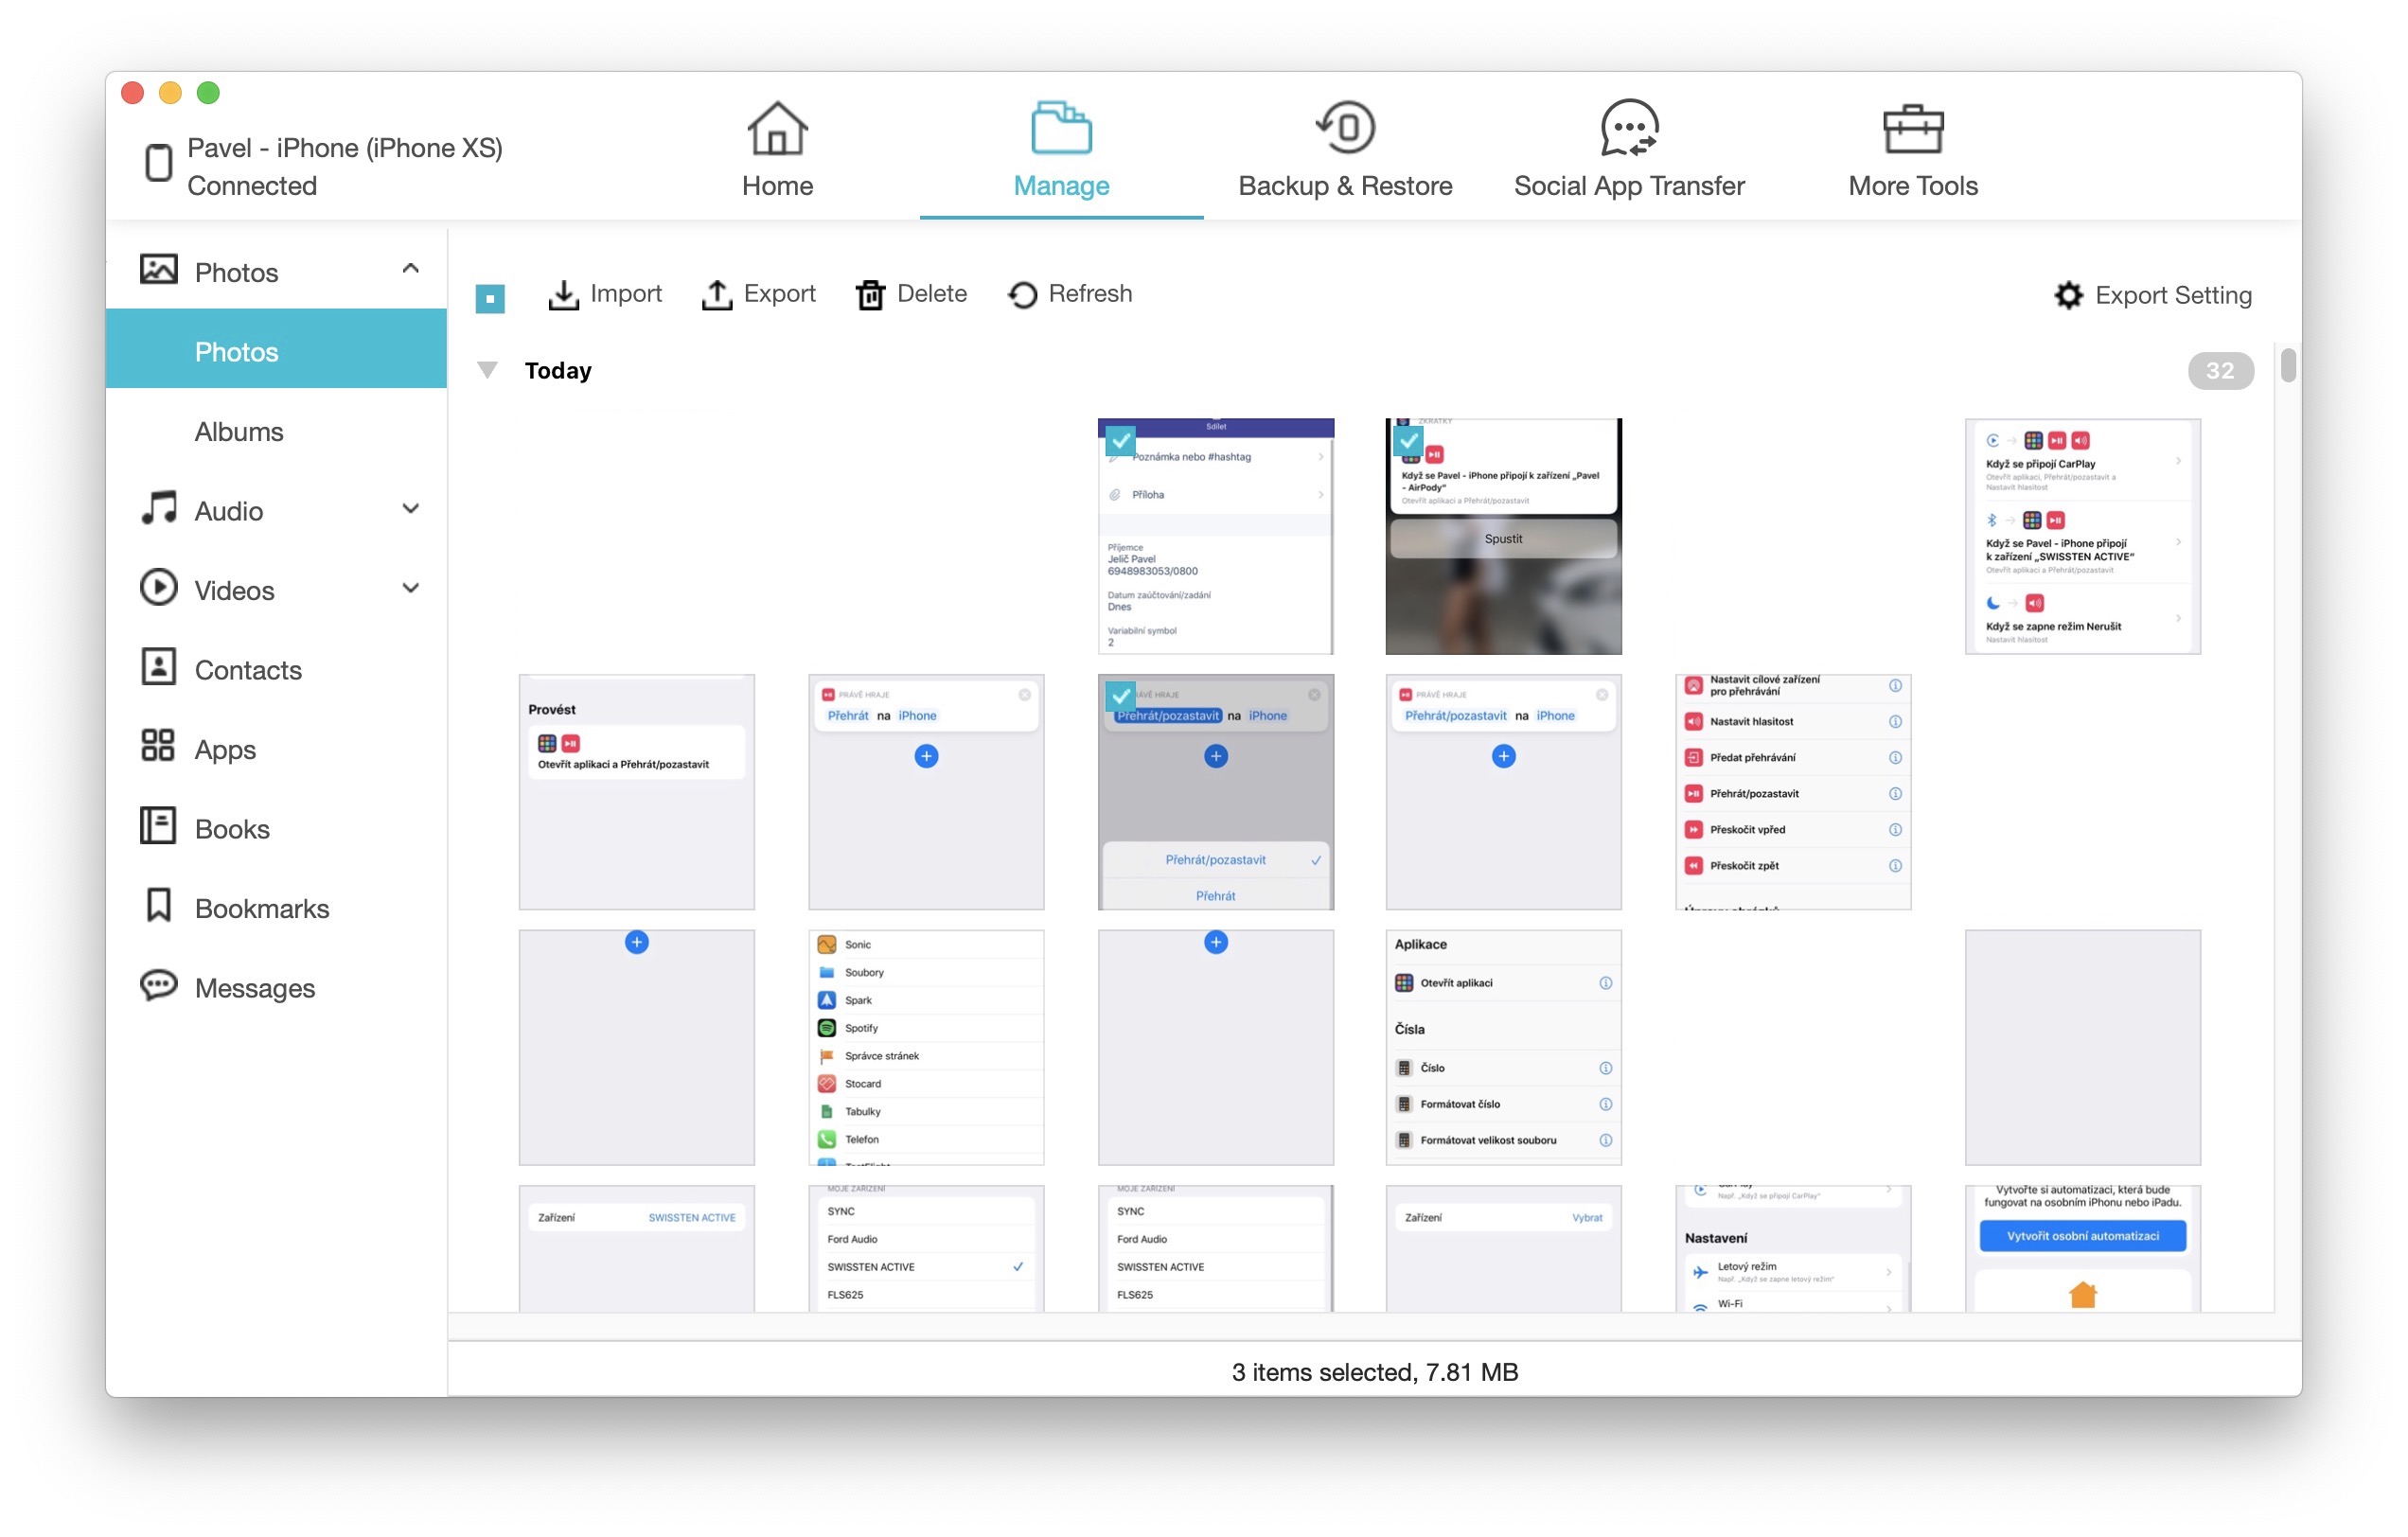Collapse the Photos sidebar section
Screen dimensions: 2408x1537
[410, 269]
